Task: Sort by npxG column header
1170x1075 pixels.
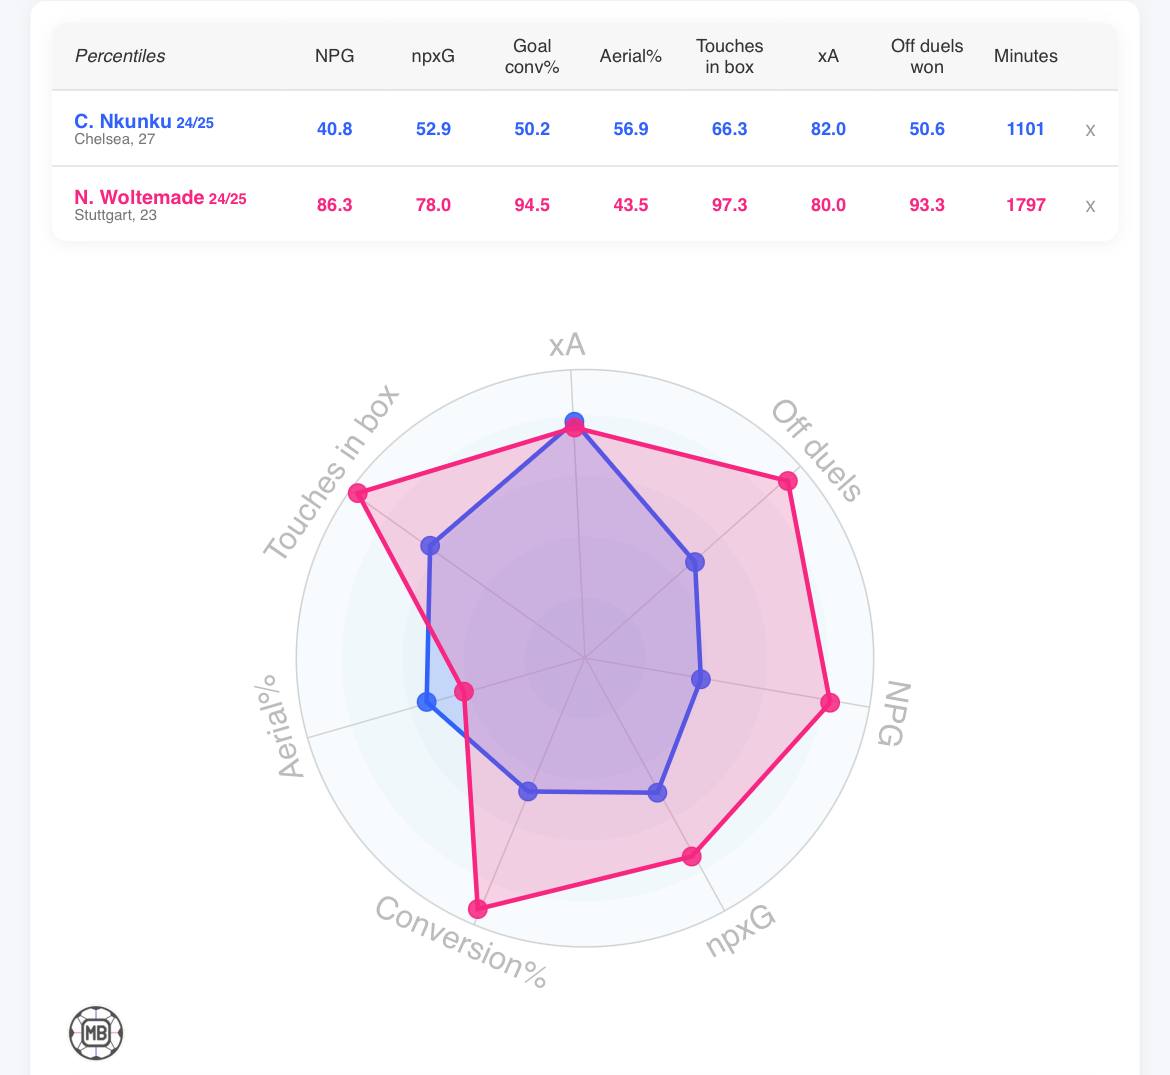Action: [433, 56]
